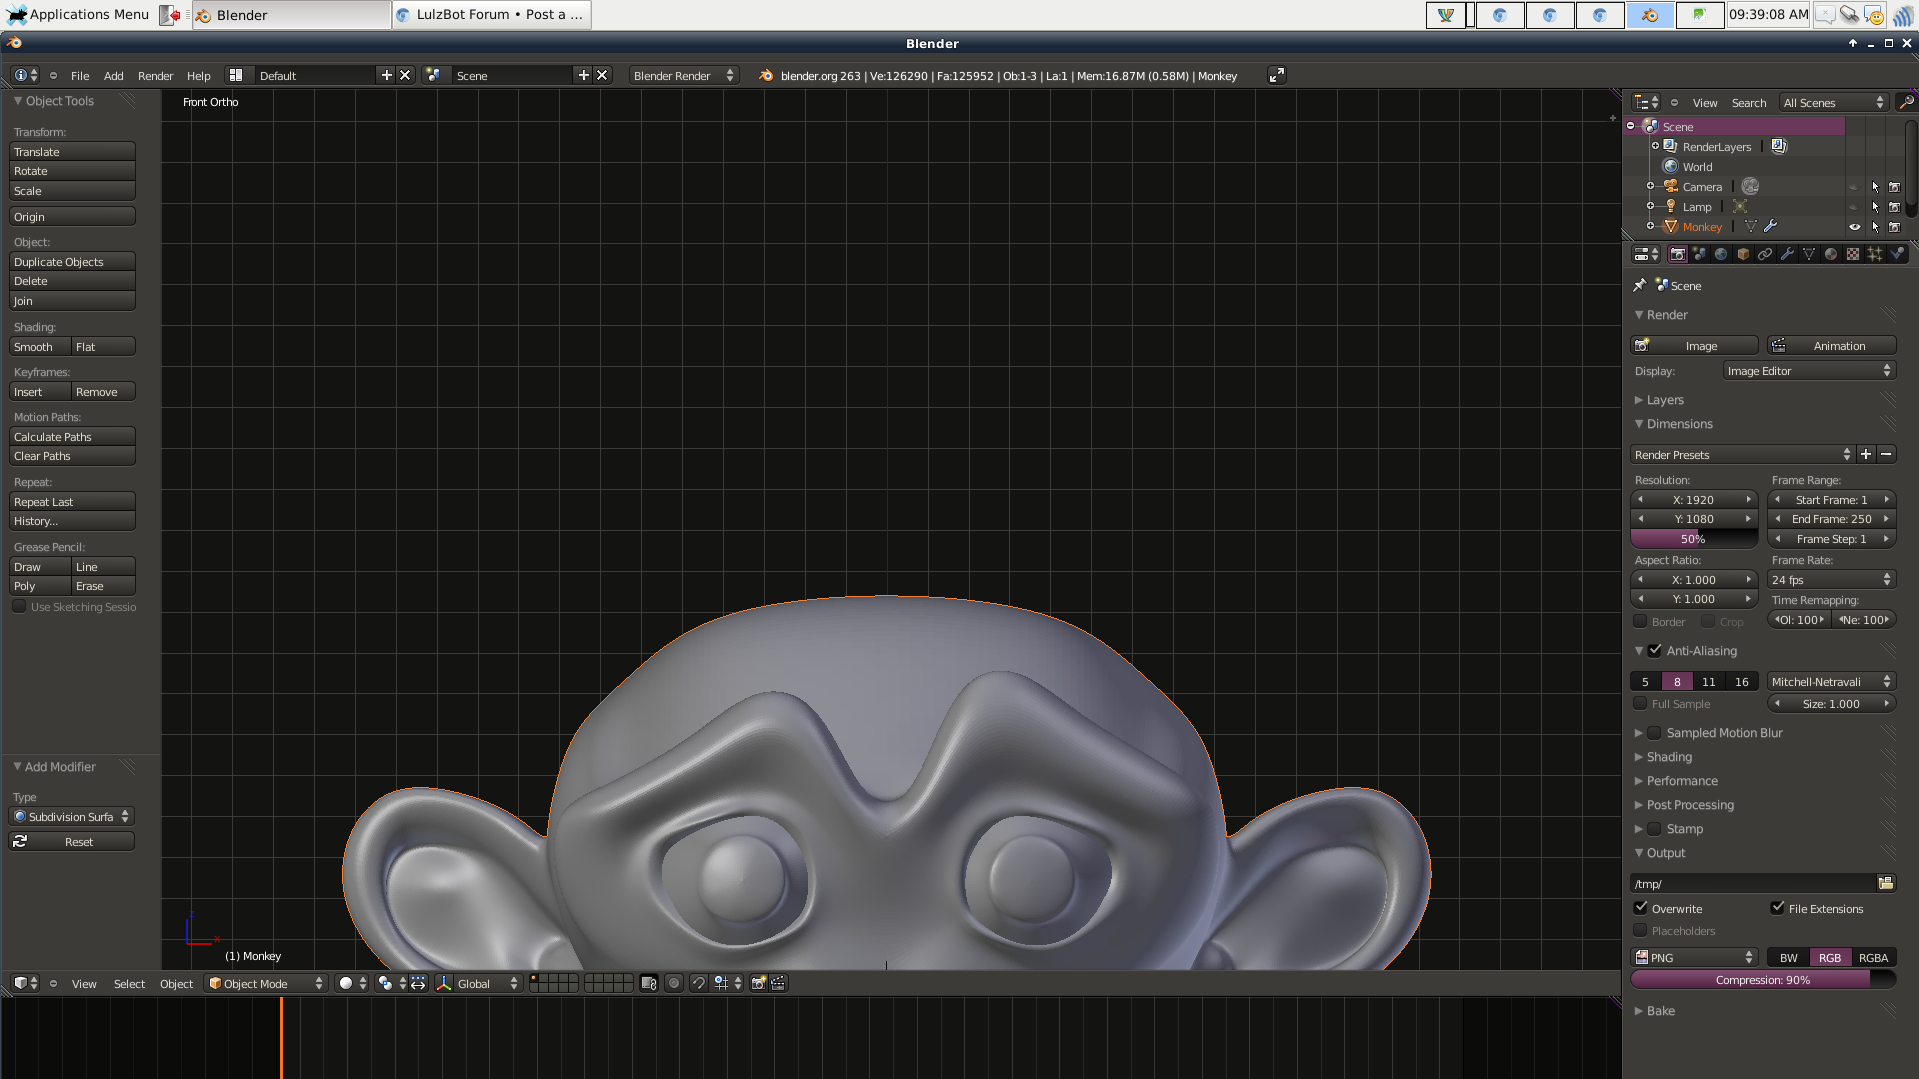Click Monkey's modifier wrench icon in outliner
The height and width of the screenshot is (1079, 1919).
[1770, 227]
